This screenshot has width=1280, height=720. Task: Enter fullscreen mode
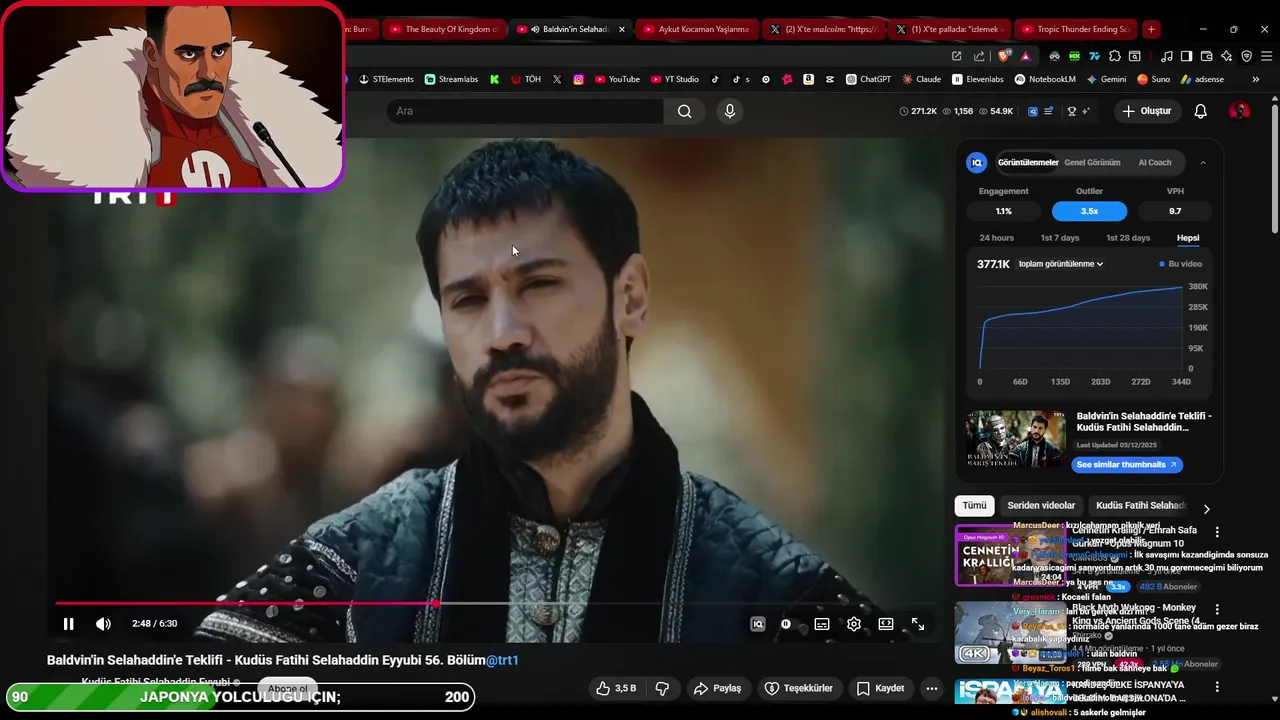click(917, 624)
